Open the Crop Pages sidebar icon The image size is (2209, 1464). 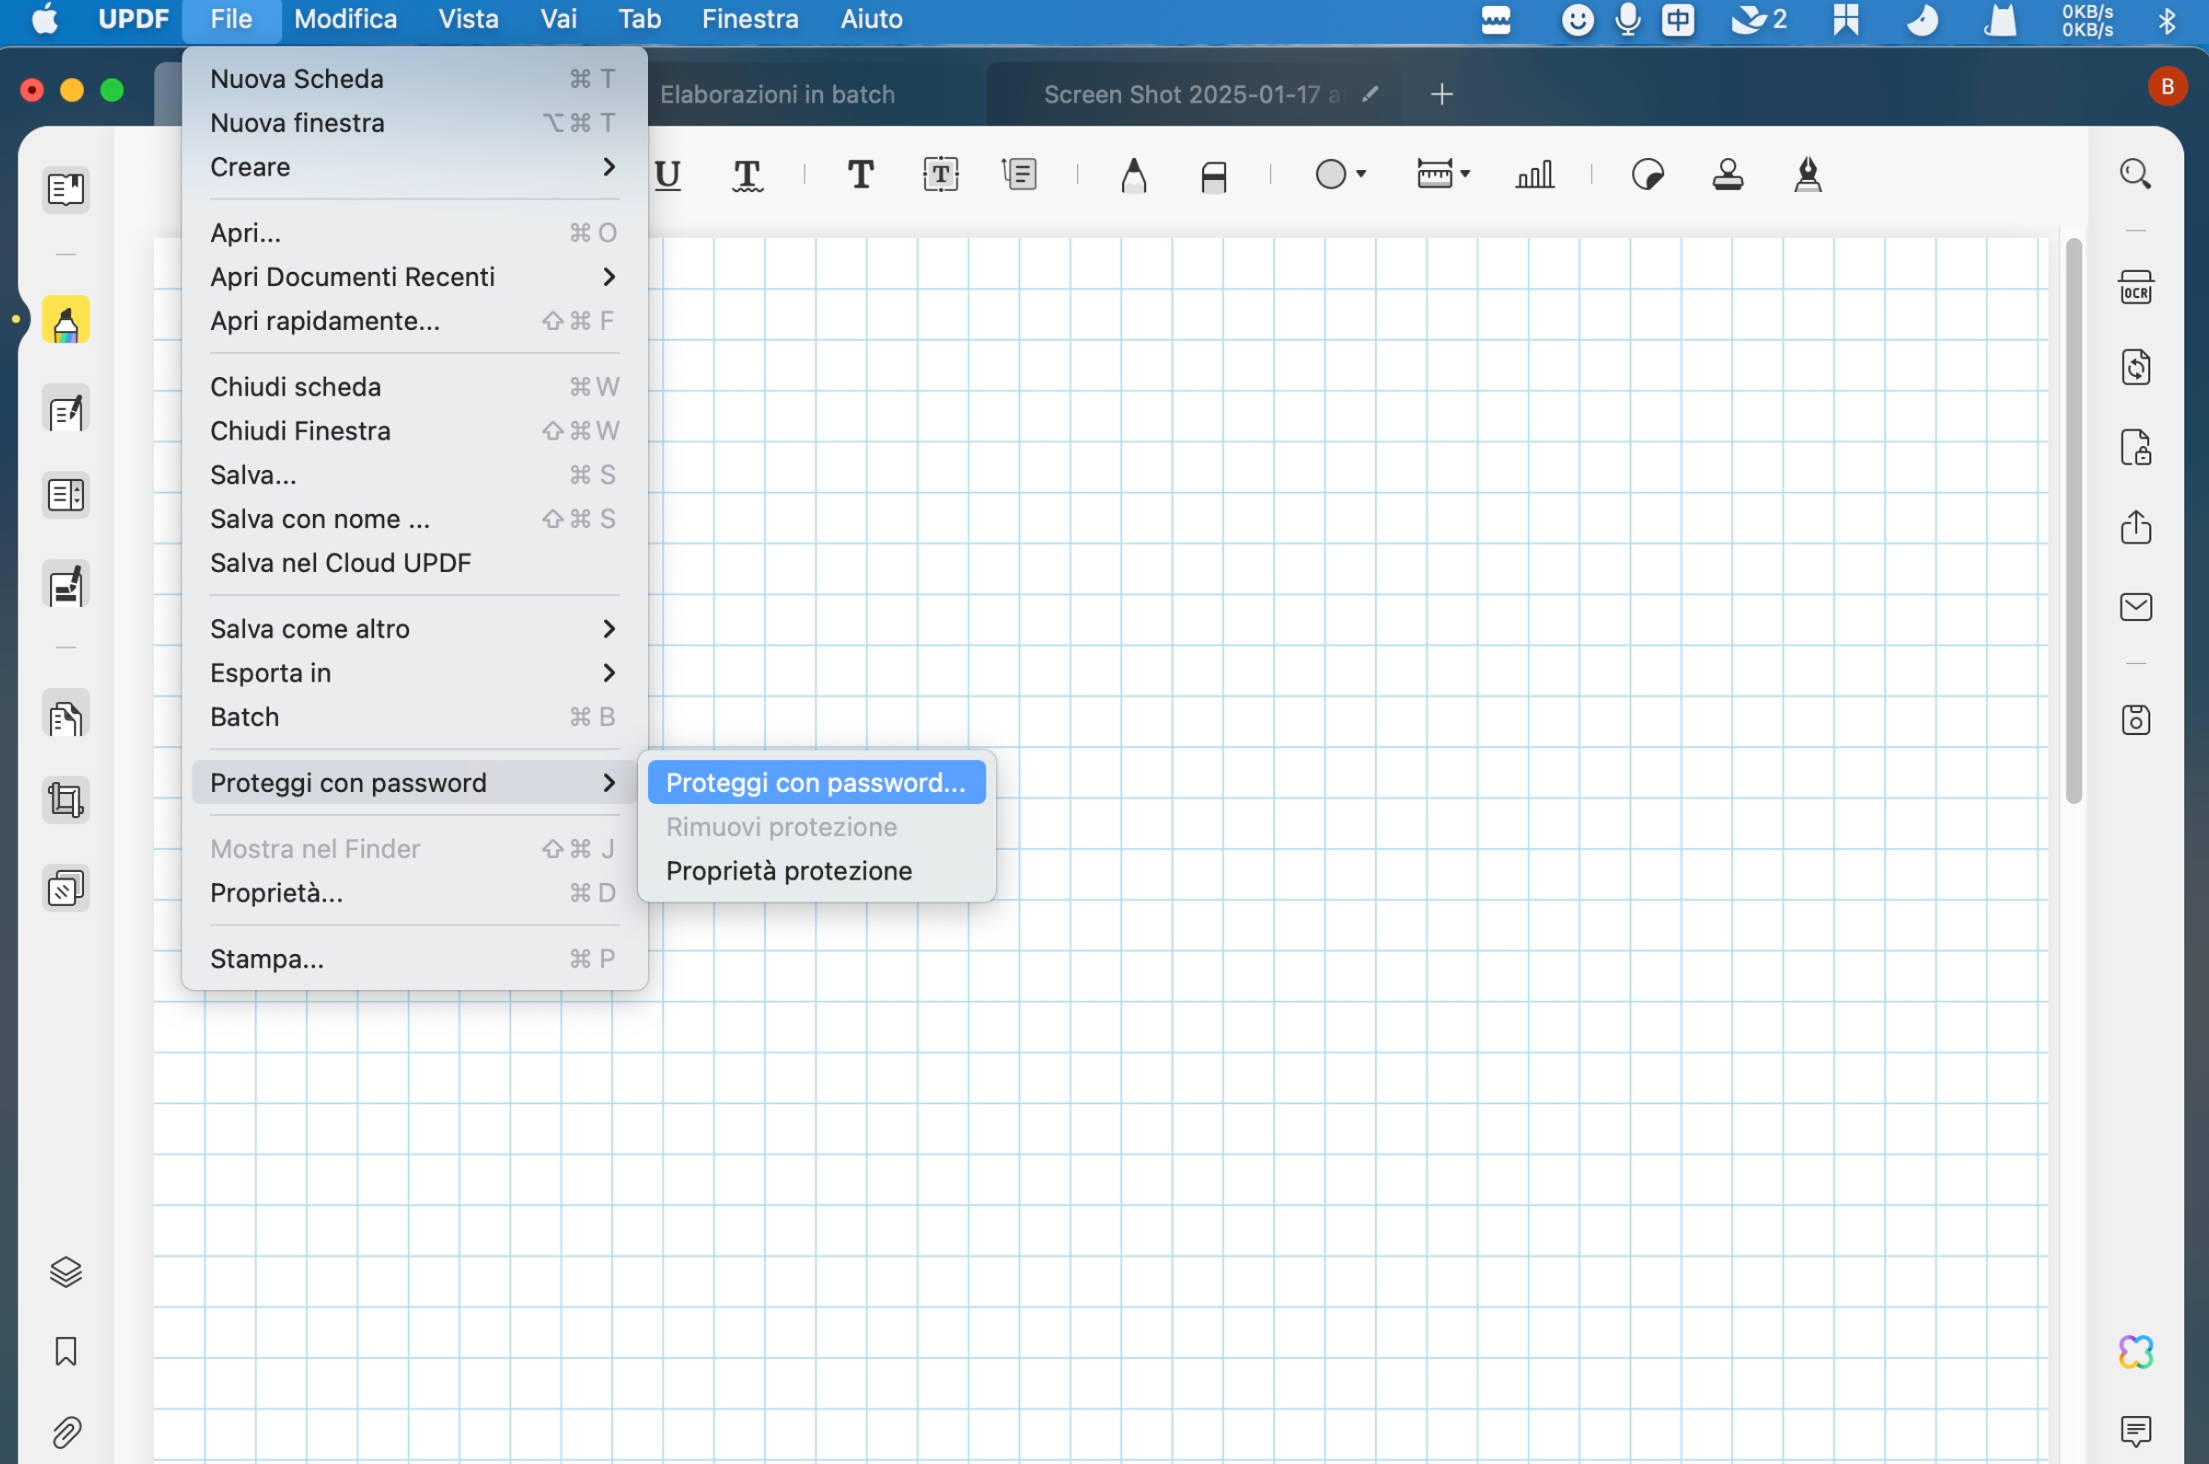(66, 800)
